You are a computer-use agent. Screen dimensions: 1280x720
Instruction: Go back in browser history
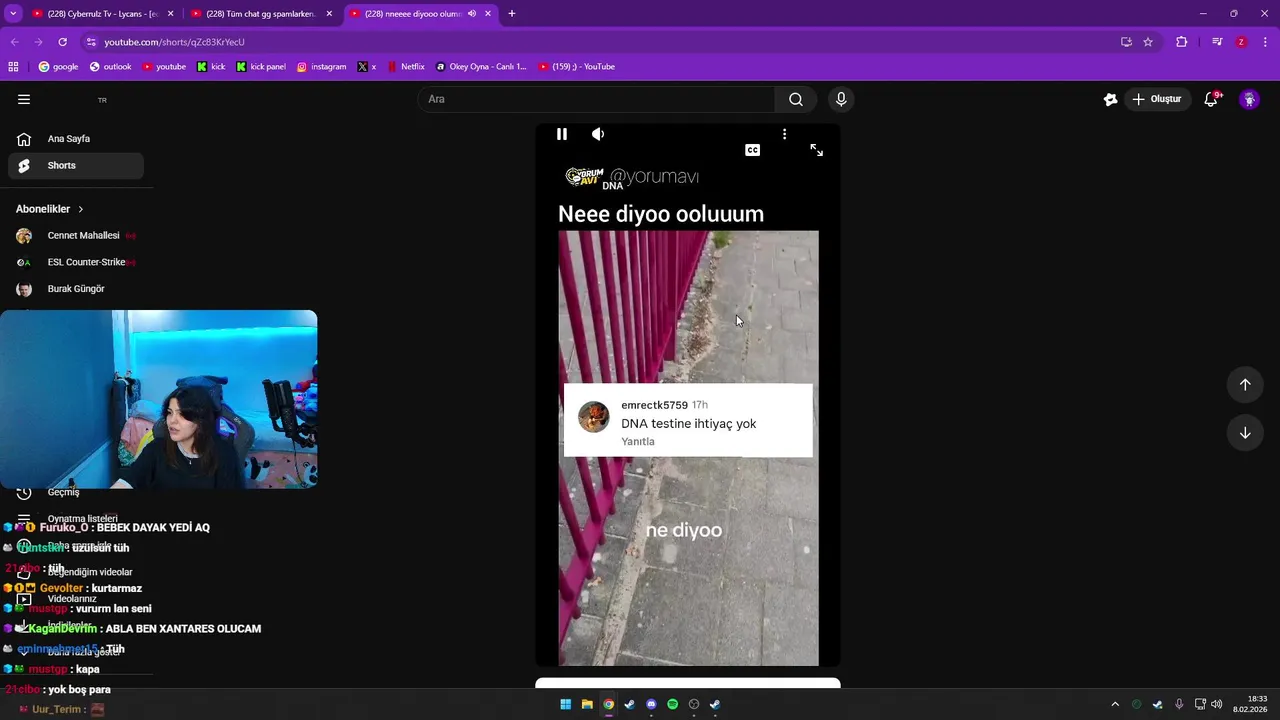click(14, 42)
